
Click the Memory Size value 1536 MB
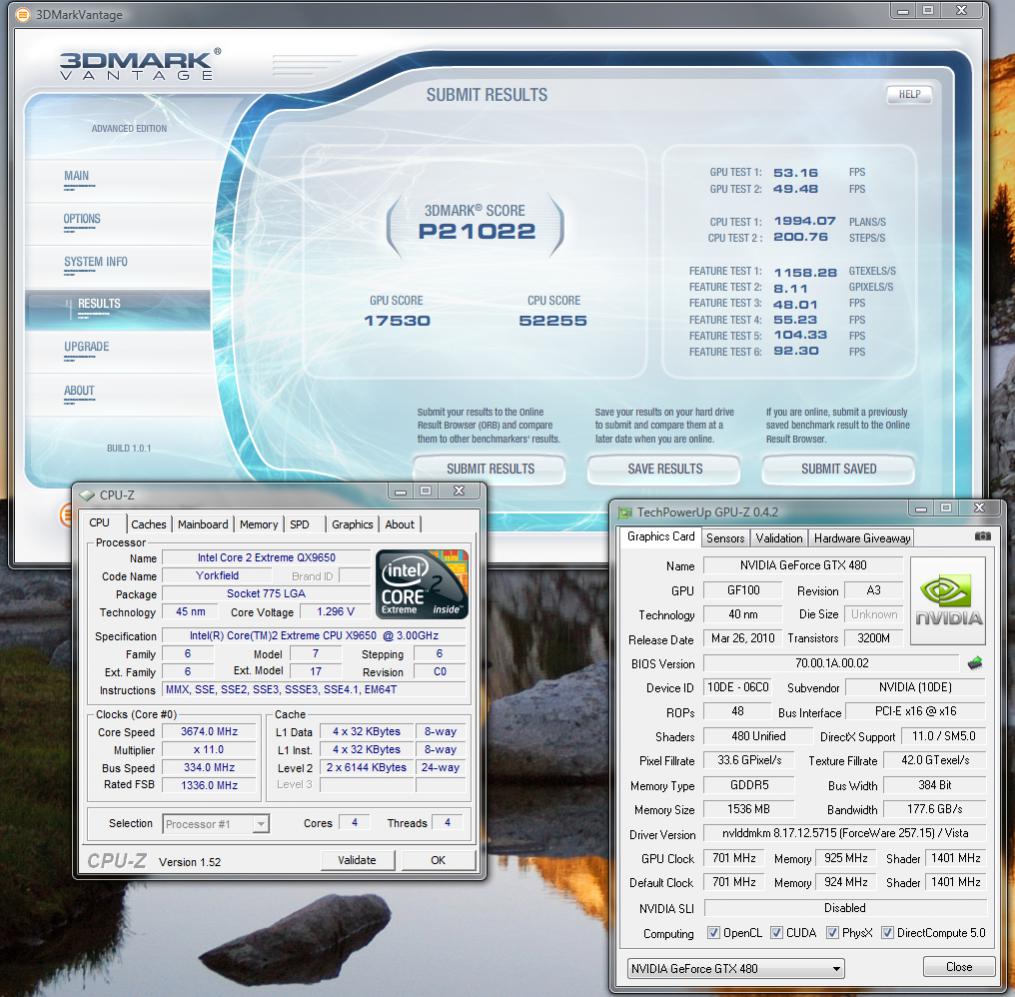[x=748, y=809]
